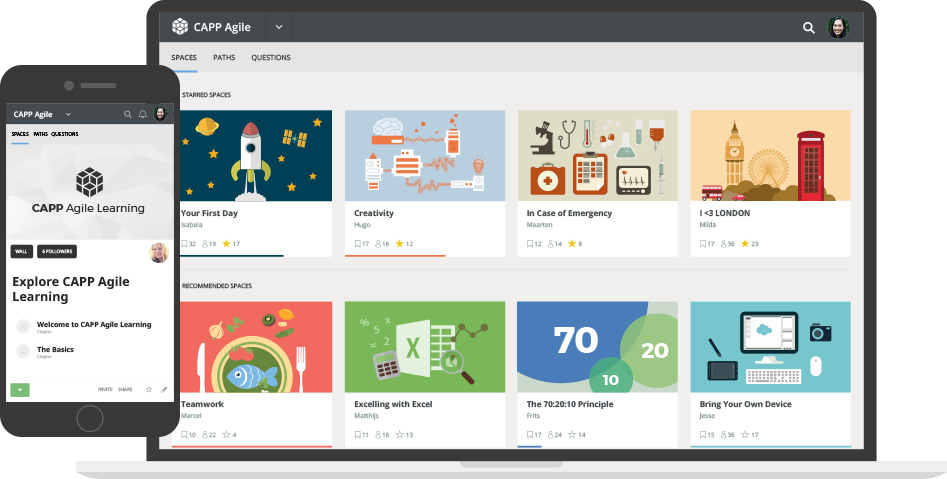Image resolution: width=947 pixels, height=479 pixels.
Task: Click author name Isabela
Action: pos(191,225)
